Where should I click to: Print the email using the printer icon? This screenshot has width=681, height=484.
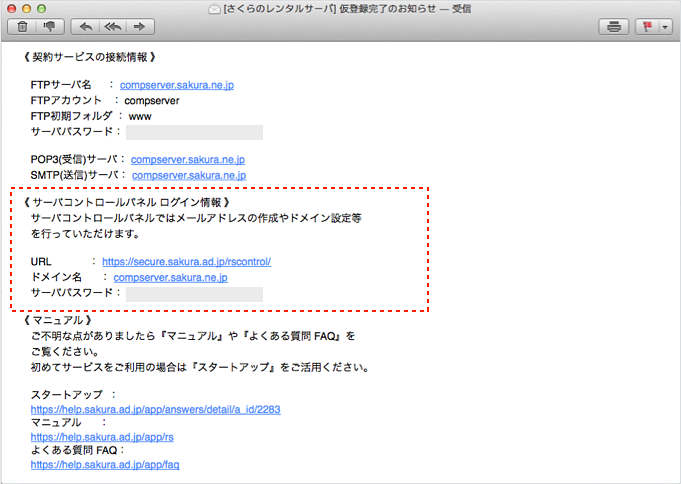[613, 27]
